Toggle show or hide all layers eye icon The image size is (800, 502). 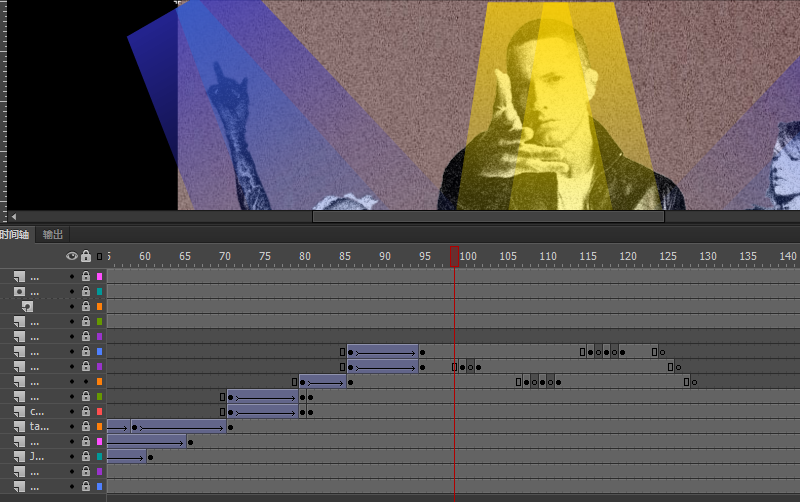[72, 256]
